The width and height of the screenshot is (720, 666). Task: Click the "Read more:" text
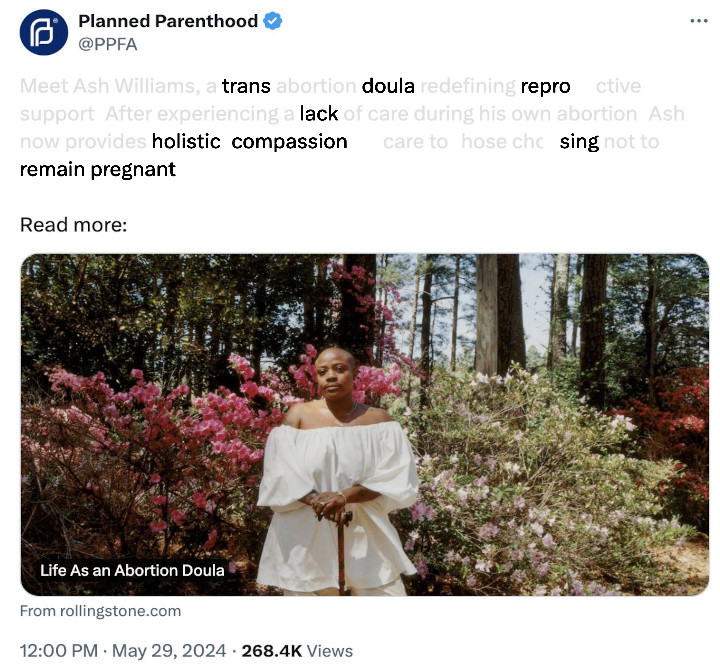point(73,224)
